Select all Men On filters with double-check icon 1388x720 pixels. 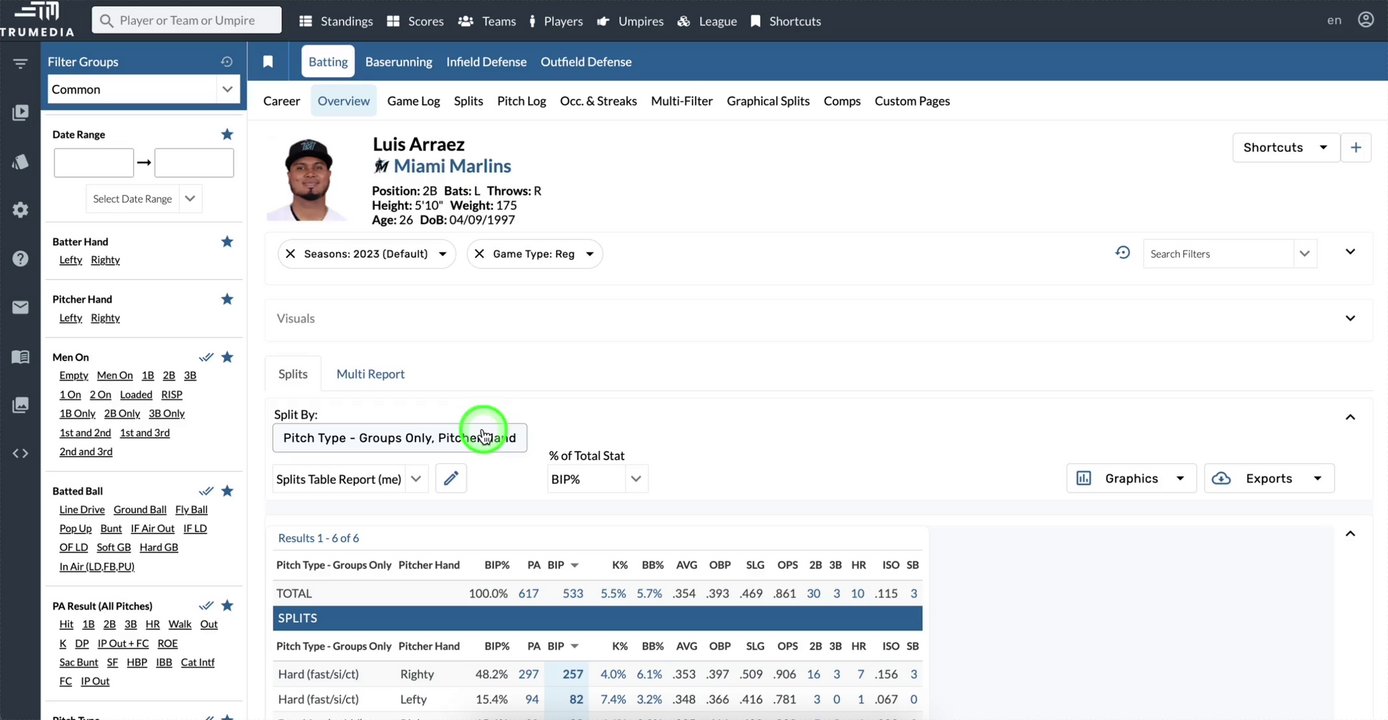206,357
